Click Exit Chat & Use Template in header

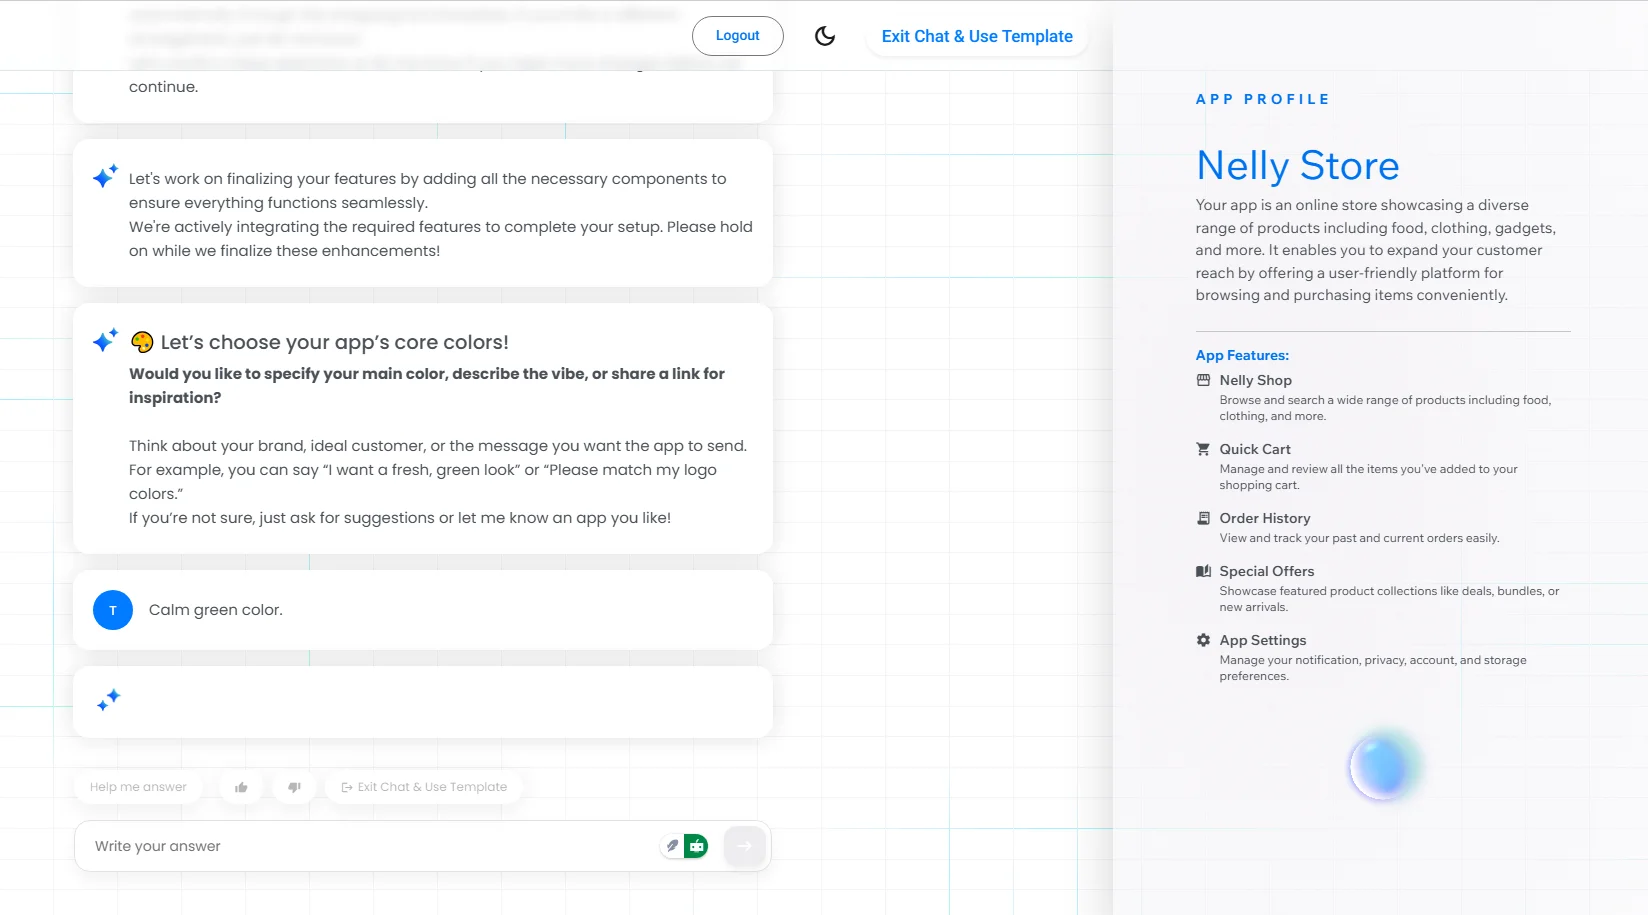pyautogui.click(x=977, y=36)
